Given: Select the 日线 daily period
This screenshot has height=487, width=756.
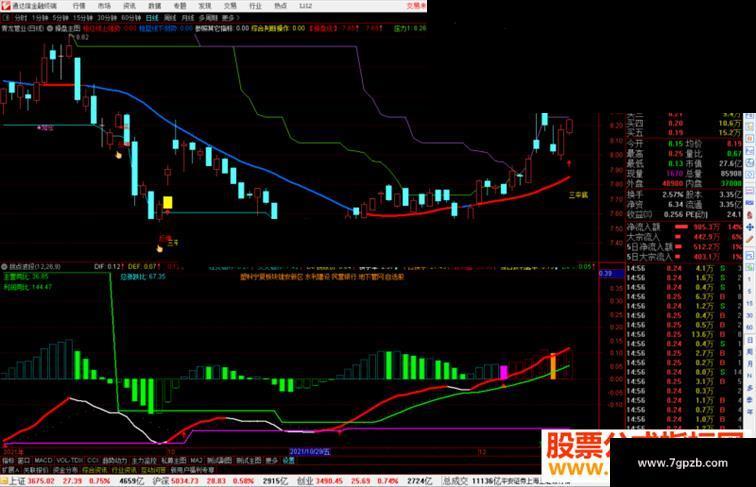Looking at the screenshot, I should (x=152, y=18).
